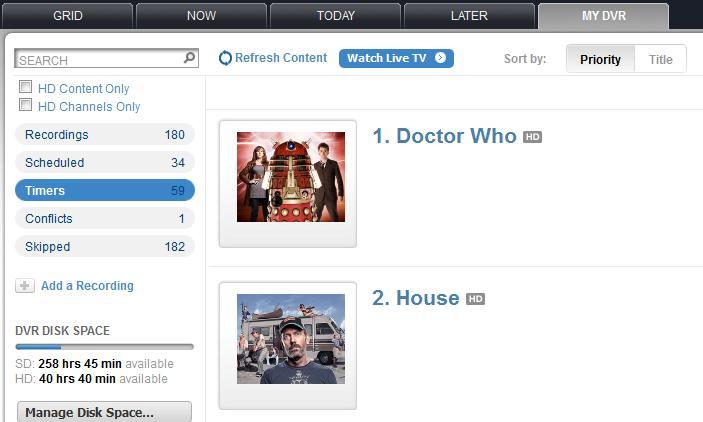Image resolution: width=703 pixels, height=422 pixels.
Task: Click the arrow icon on Watch Live TV
Action: 440,58
